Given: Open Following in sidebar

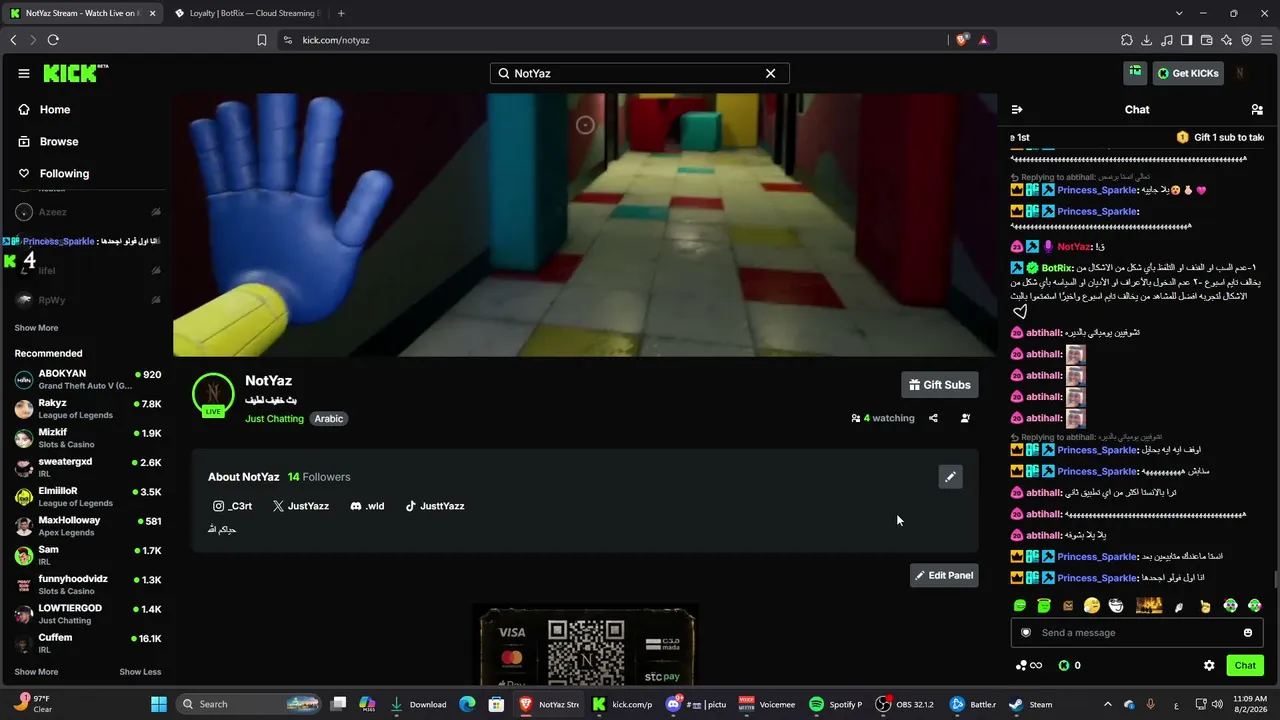Looking at the screenshot, I should pos(64,174).
